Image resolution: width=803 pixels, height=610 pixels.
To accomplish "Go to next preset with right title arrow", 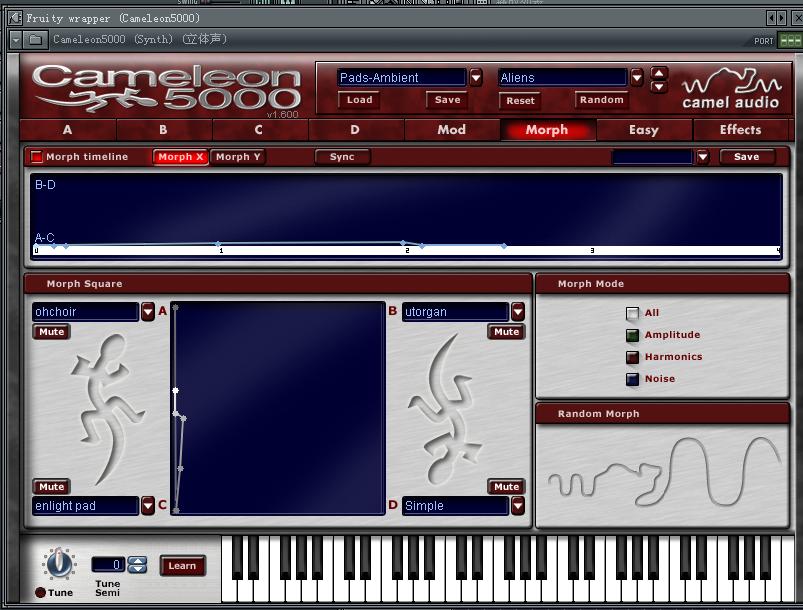I will click(781, 18).
